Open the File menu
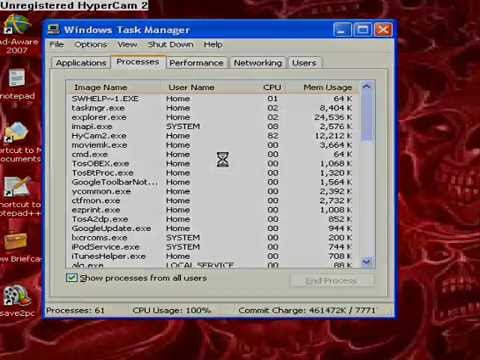The height and width of the screenshot is (360, 480). coord(57,44)
